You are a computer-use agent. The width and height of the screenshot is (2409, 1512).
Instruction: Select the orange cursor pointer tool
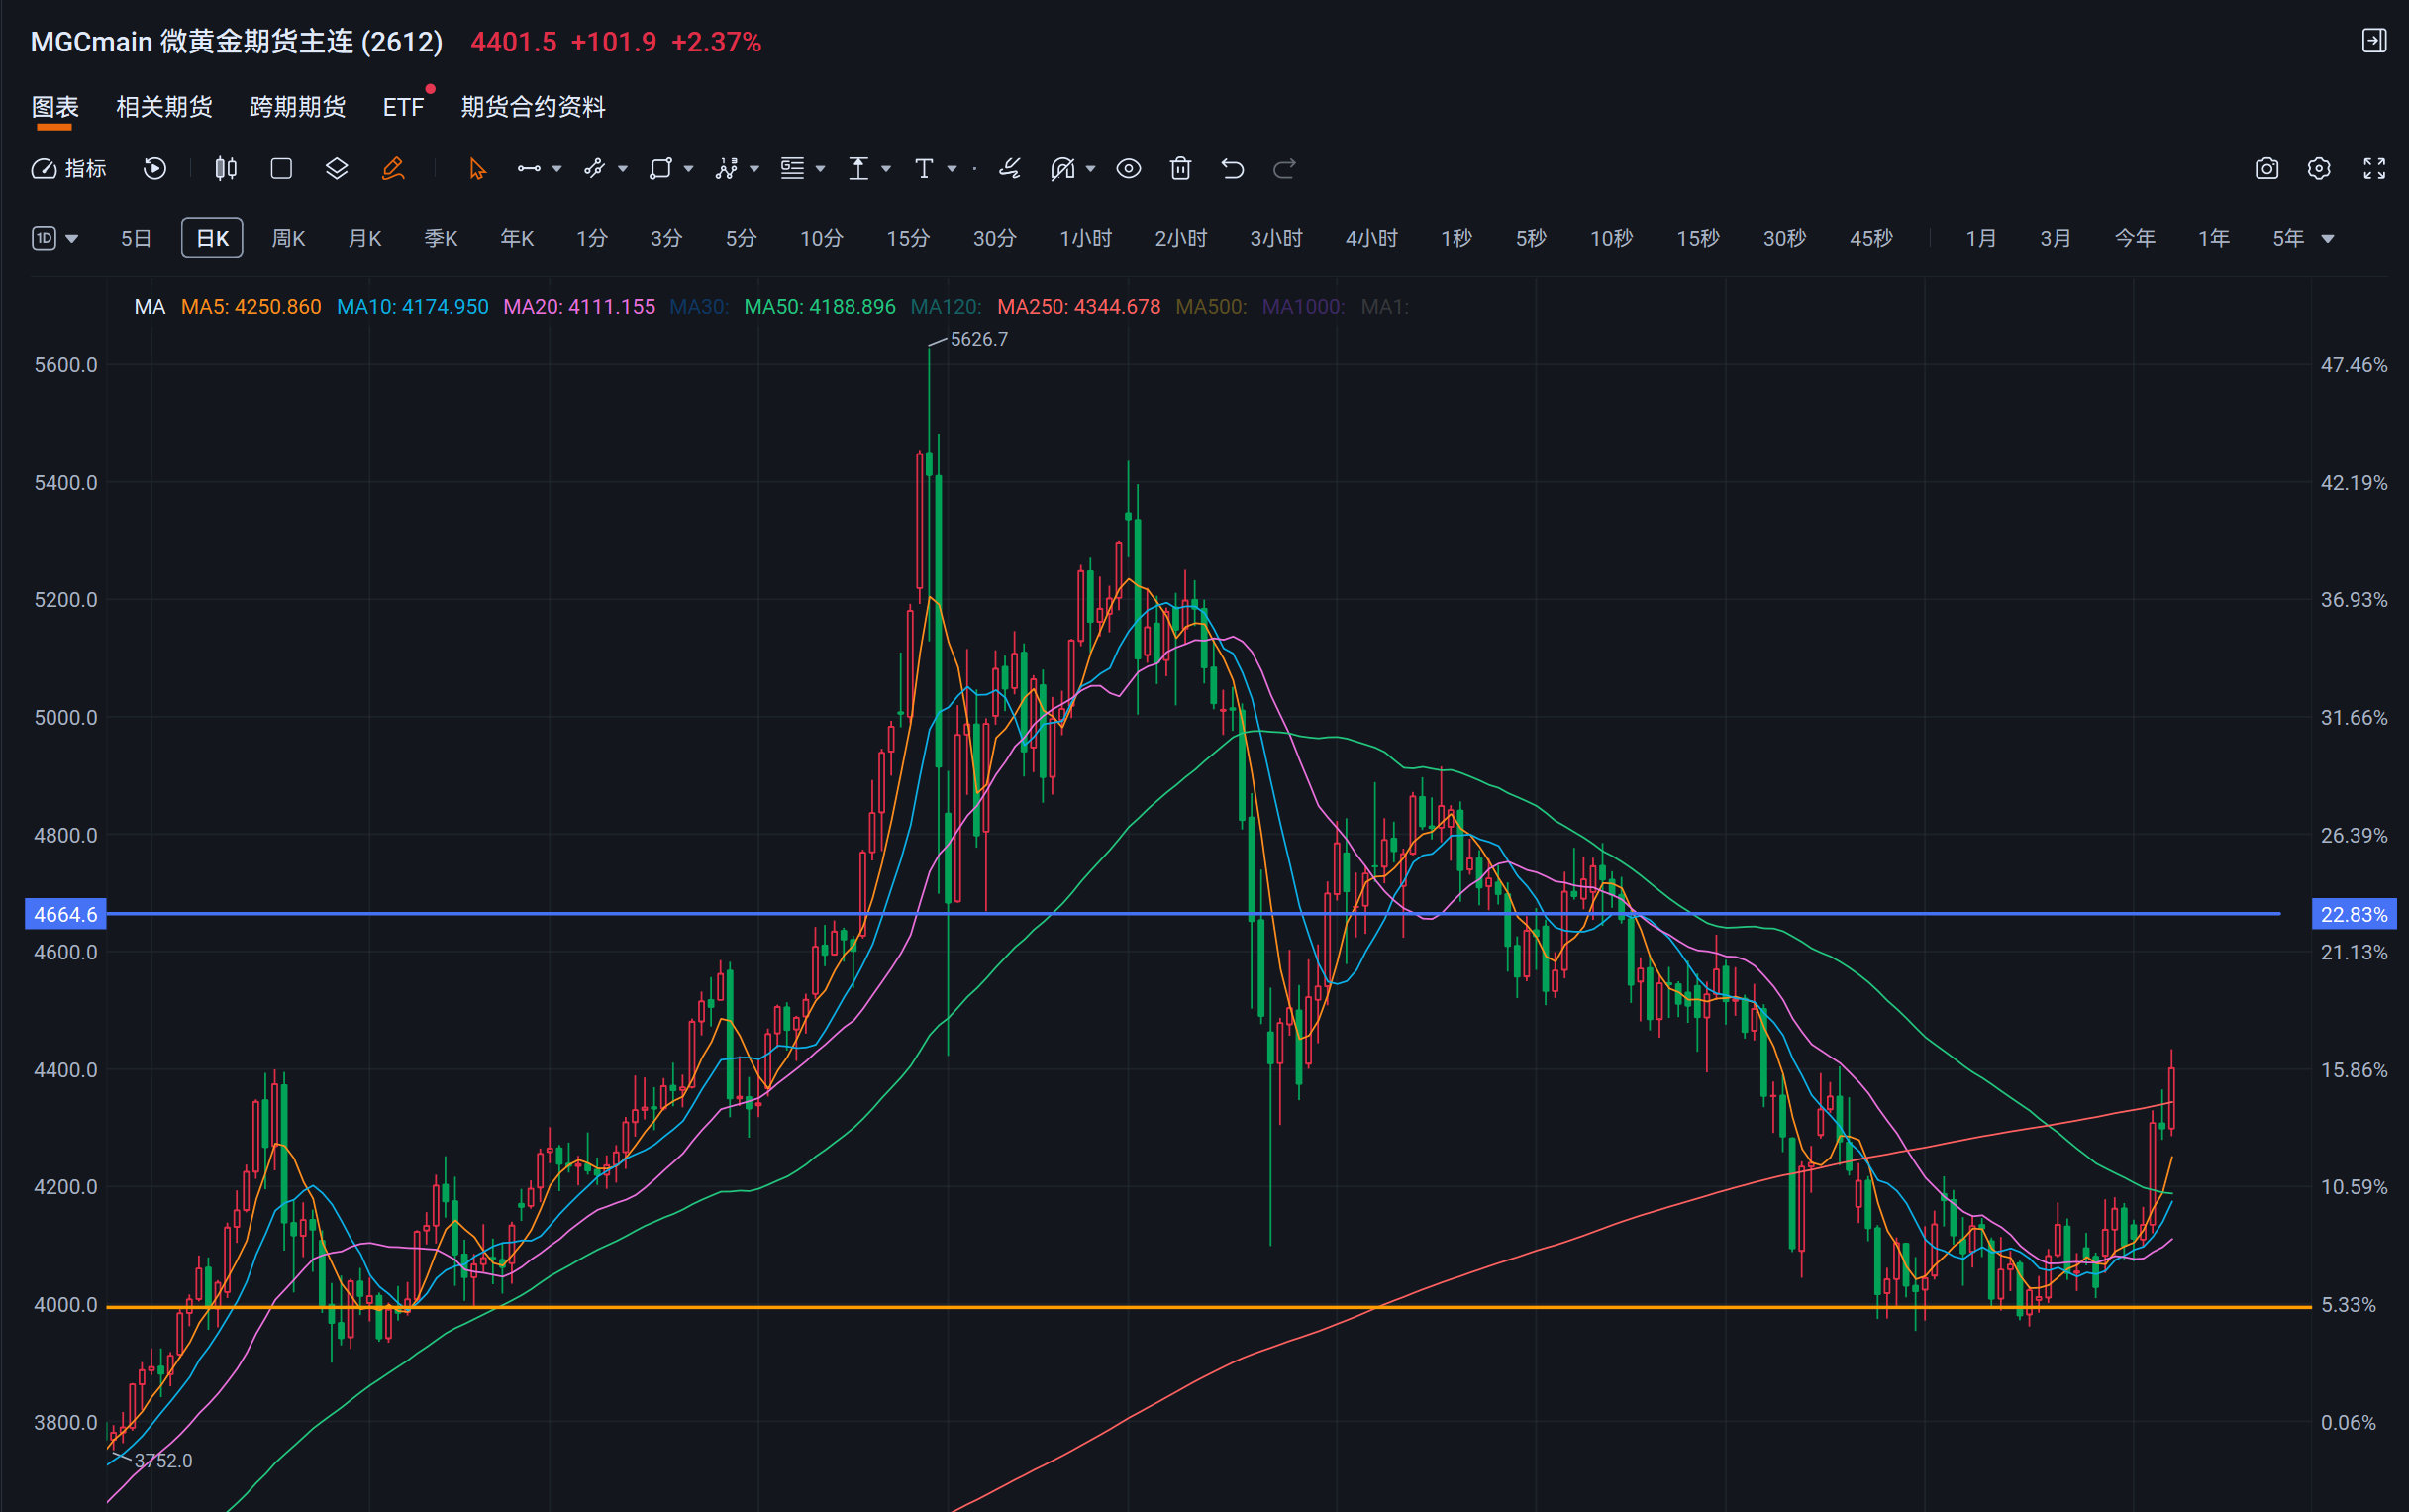(477, 169)
